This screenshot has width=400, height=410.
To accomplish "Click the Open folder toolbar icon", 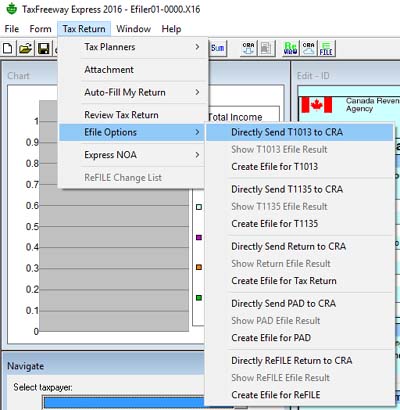I will click(x=26, y=49).
